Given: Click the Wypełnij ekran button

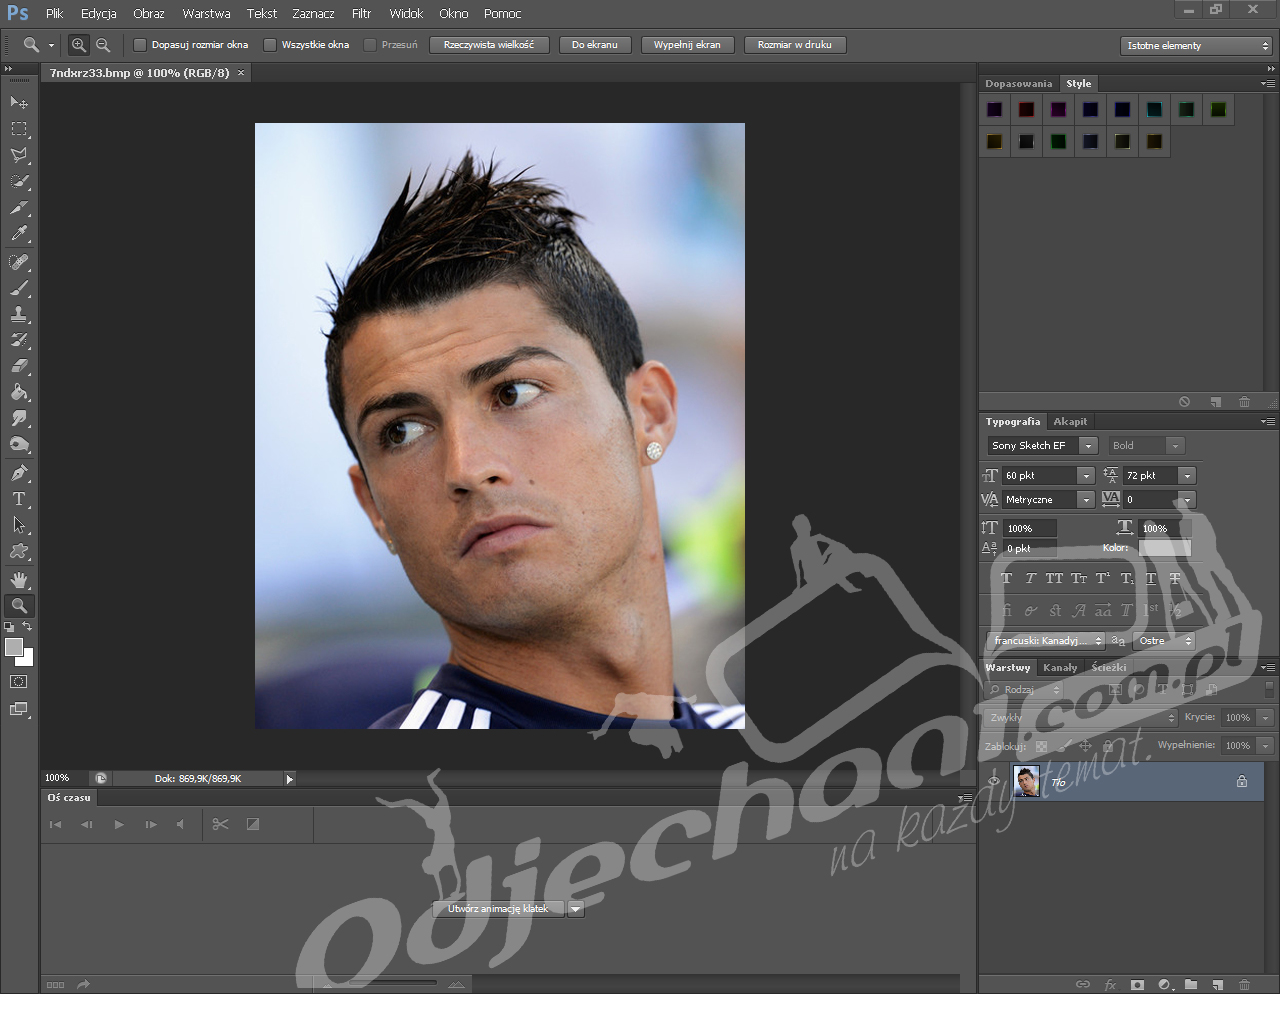Looking at the screenshot, I should click(x=687, y=45).
